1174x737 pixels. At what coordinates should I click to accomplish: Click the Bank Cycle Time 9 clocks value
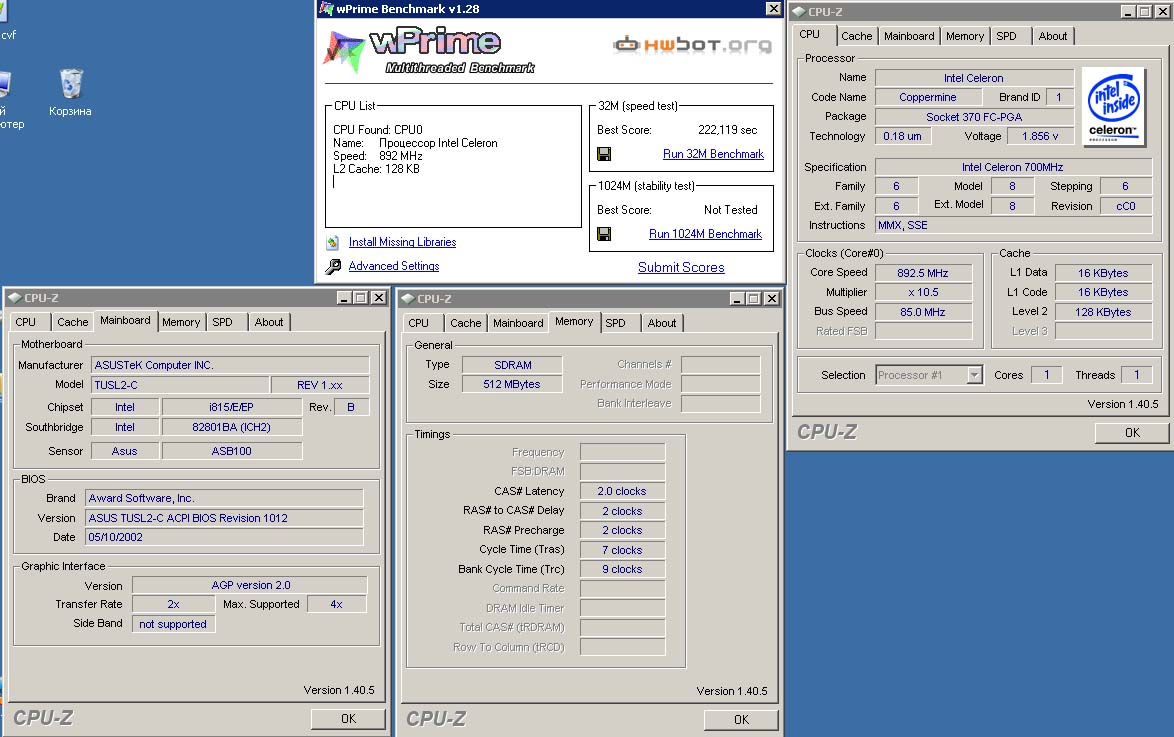click(622, 569)
